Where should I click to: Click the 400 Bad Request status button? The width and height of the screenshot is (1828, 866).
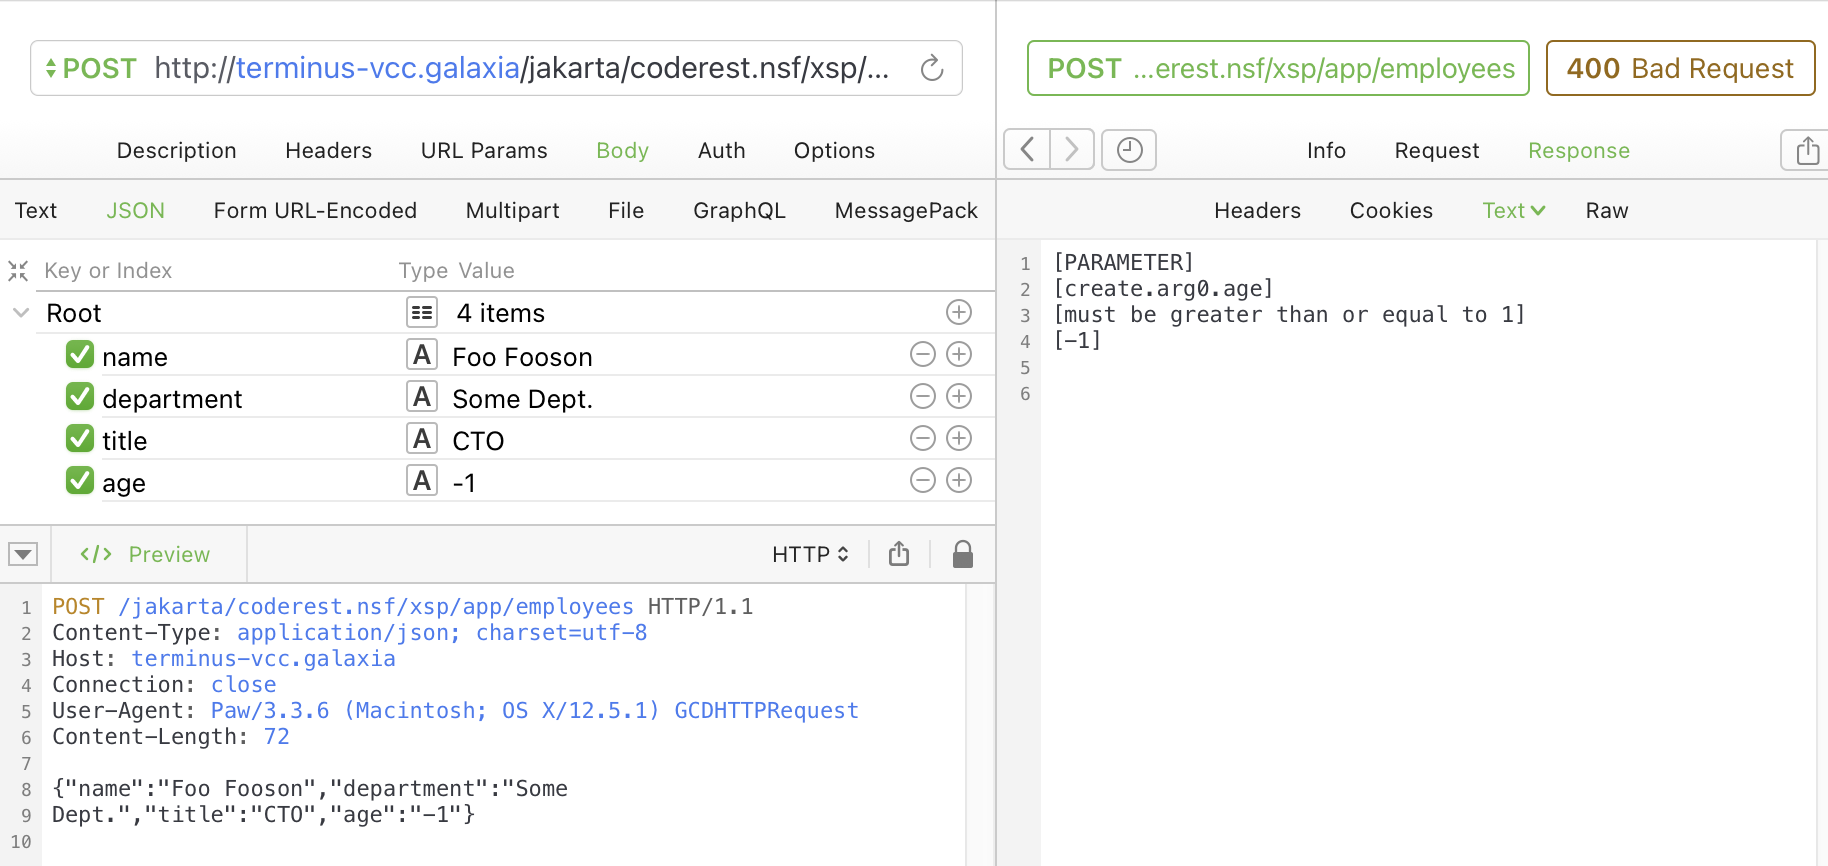pyautogui.click(x=1679, y=68)
